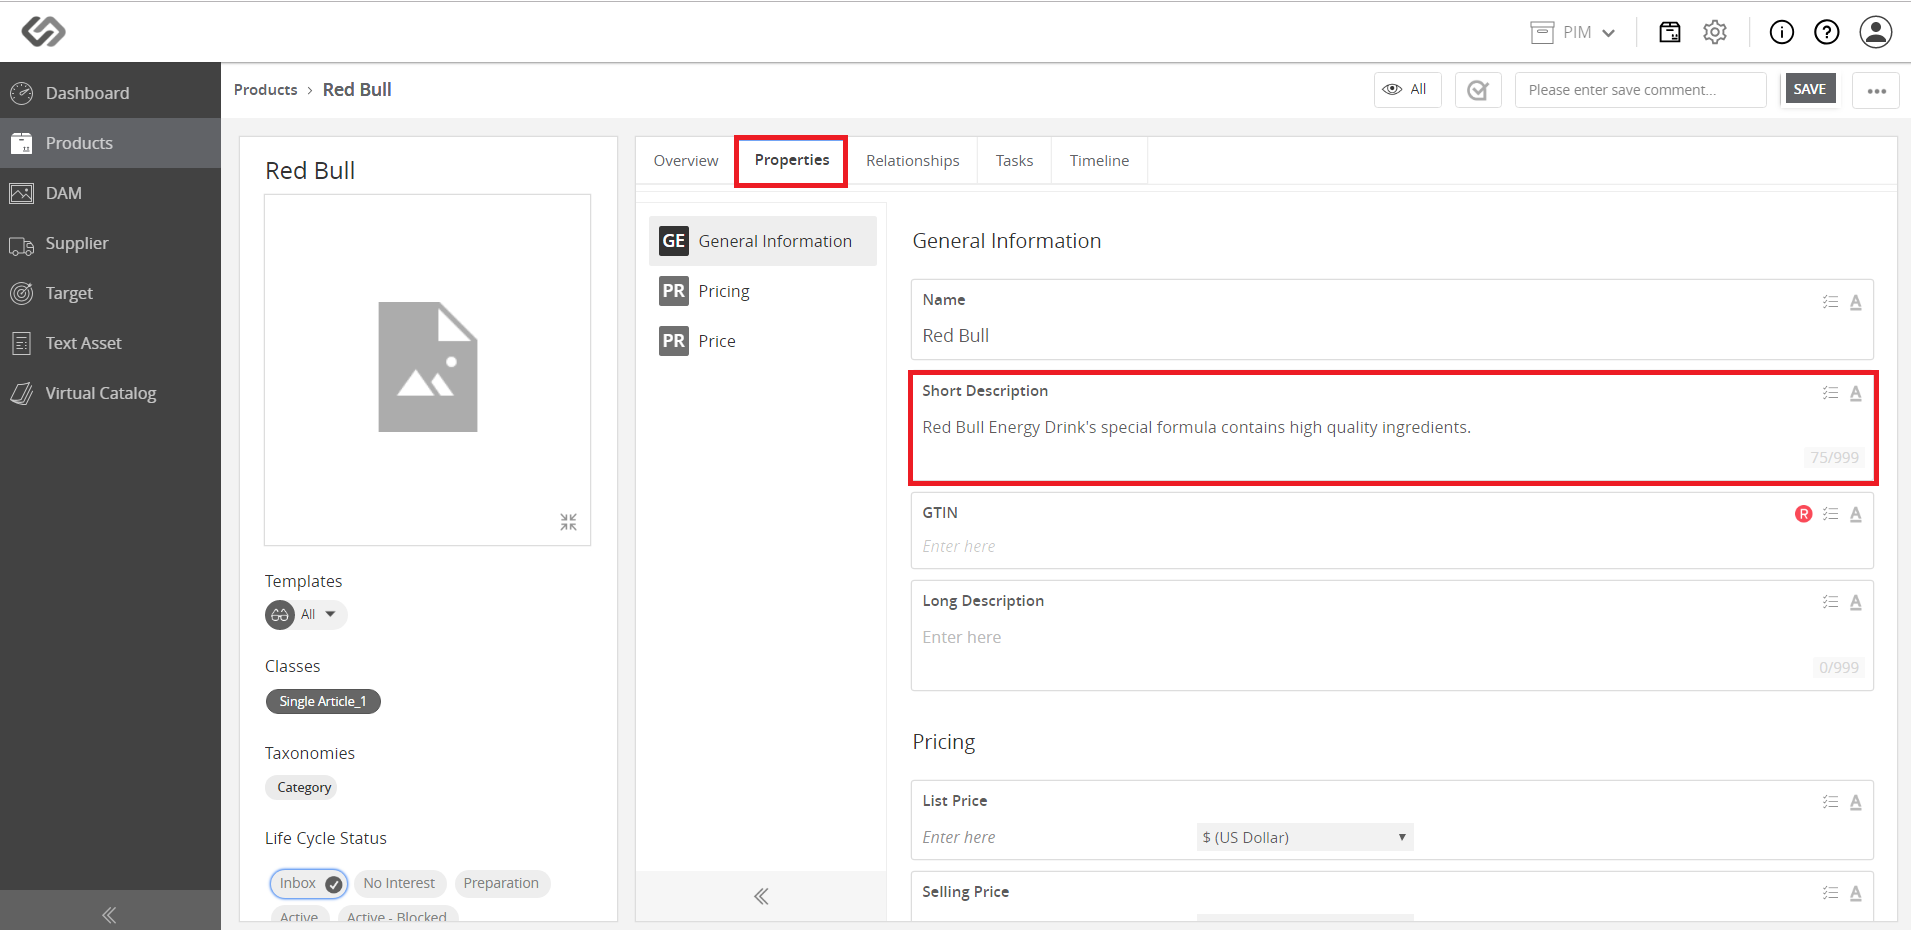Click the text format icon in Long Description
The width and height of the screenshot is (1911, 930).
(x=1856, y=602)
